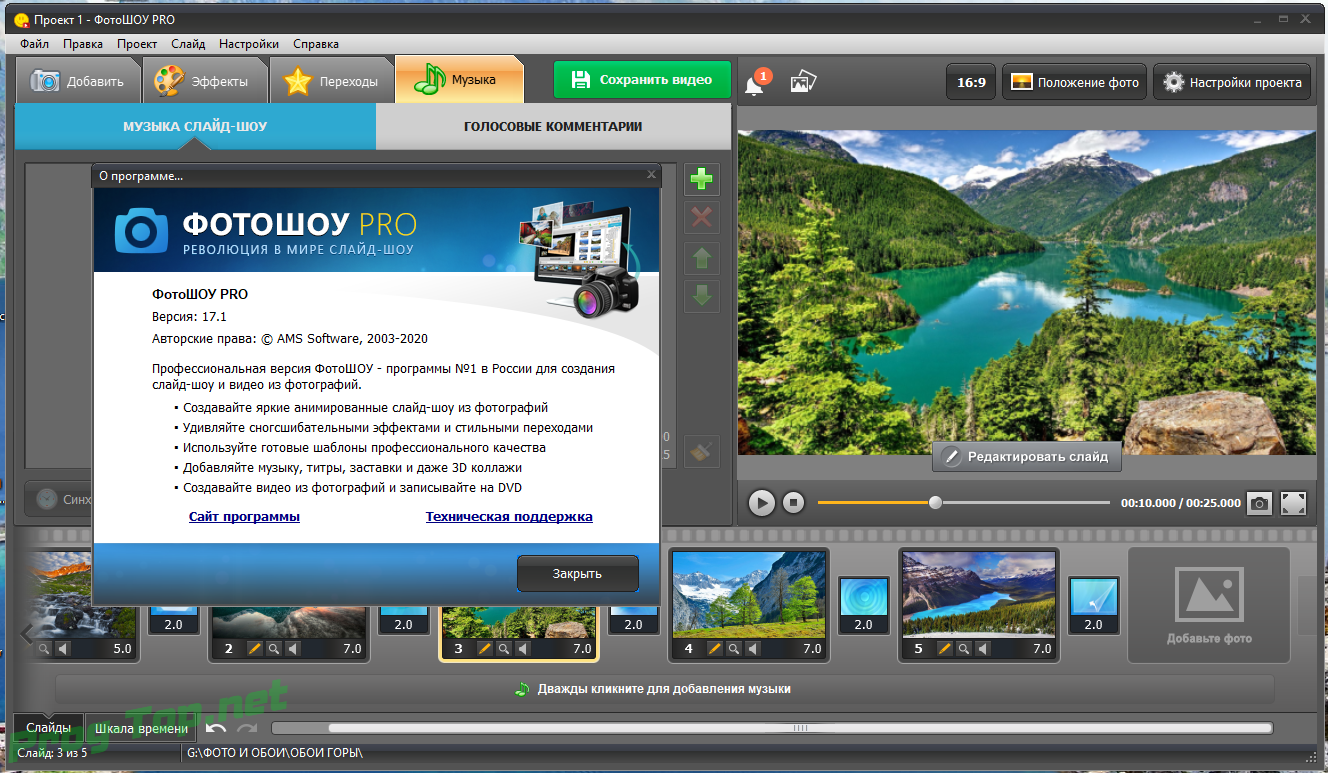Open Настройки проекта
This screenshot has height=773, width=1328.
[1232, 83]
